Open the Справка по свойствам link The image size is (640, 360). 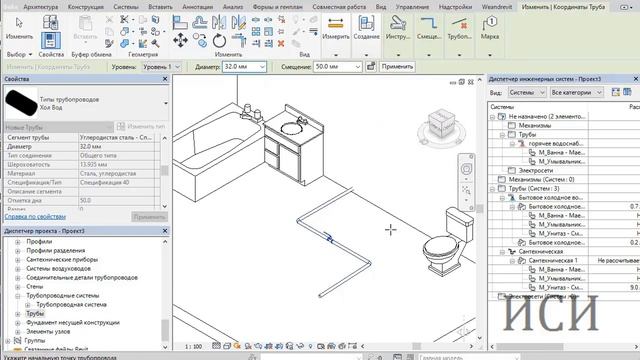pyautogui.click(x=35, y=217)
